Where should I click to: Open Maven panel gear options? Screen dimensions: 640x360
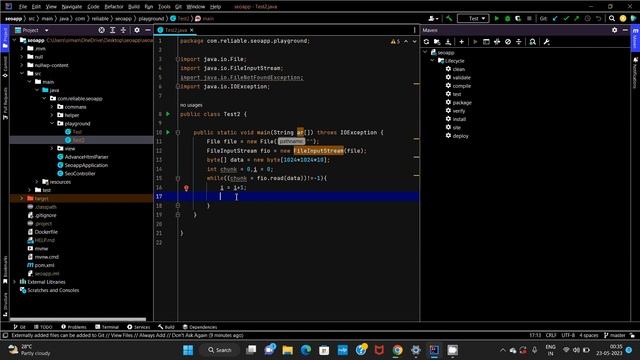(614, 30)
